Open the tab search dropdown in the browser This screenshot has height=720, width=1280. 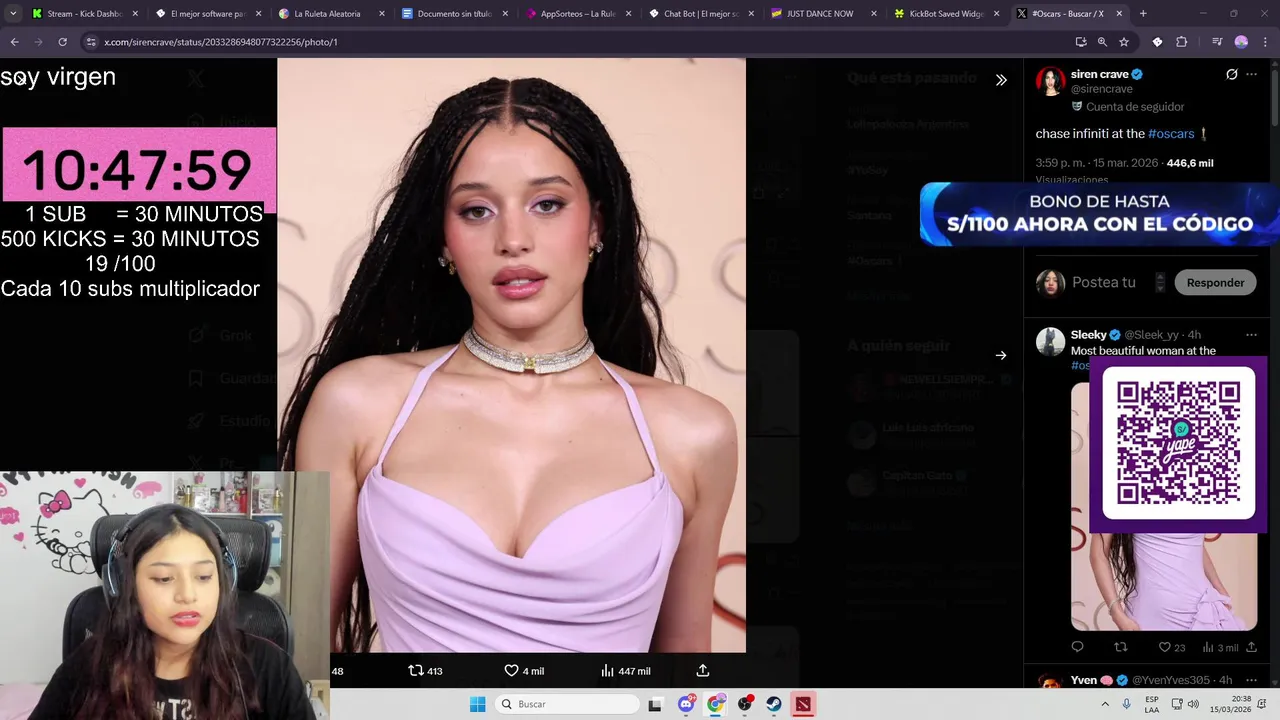click(13, 14)
